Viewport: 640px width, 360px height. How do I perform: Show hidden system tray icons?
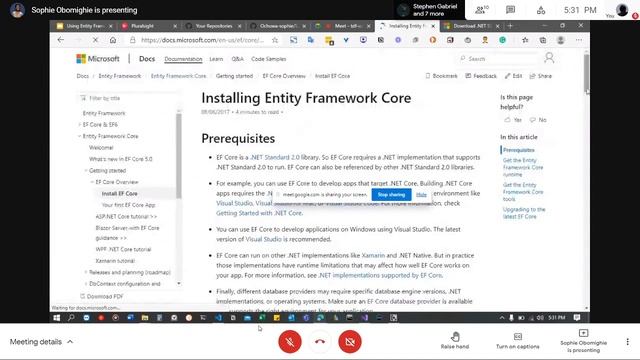click(502, 318)
